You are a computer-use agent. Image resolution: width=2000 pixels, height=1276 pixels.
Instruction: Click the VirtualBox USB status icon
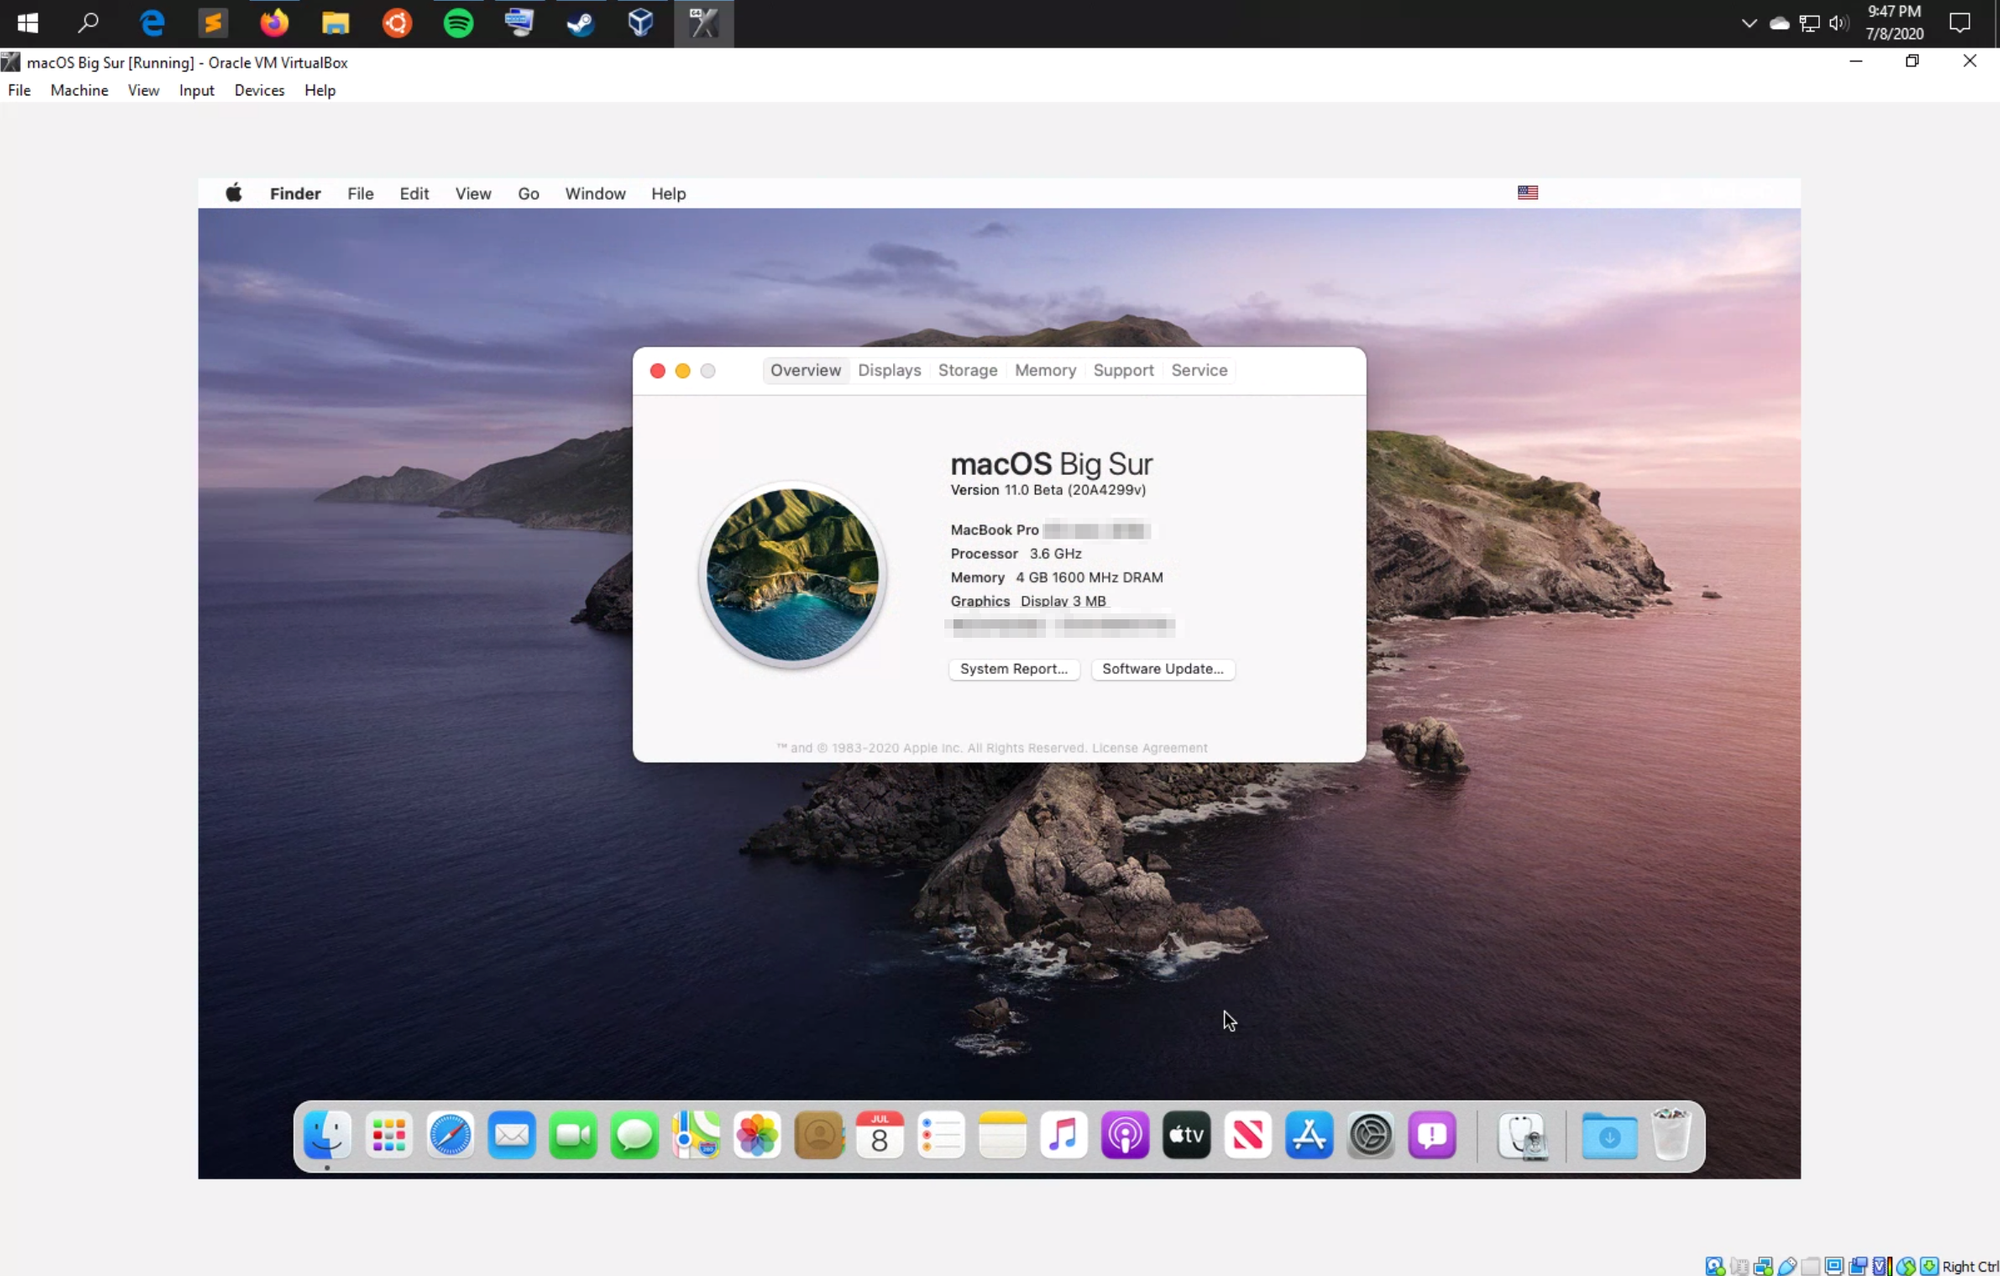(1787, 1266)
